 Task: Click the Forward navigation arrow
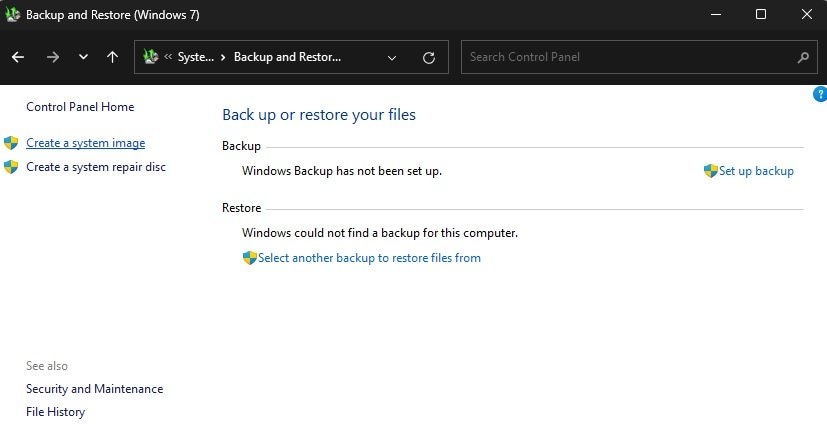click(x=52, y=57)
